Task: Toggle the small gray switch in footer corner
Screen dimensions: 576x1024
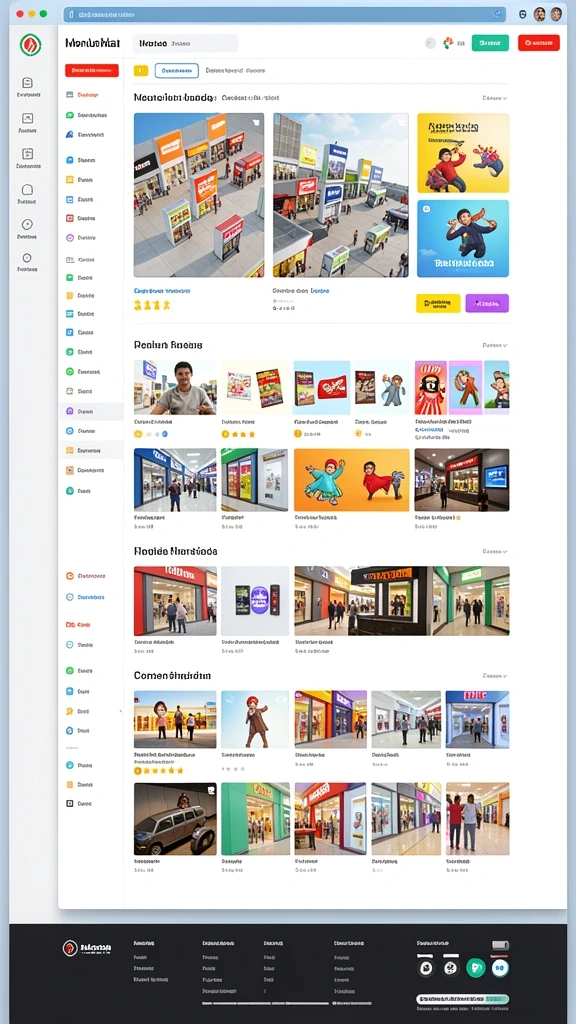Action: point(500,945)
